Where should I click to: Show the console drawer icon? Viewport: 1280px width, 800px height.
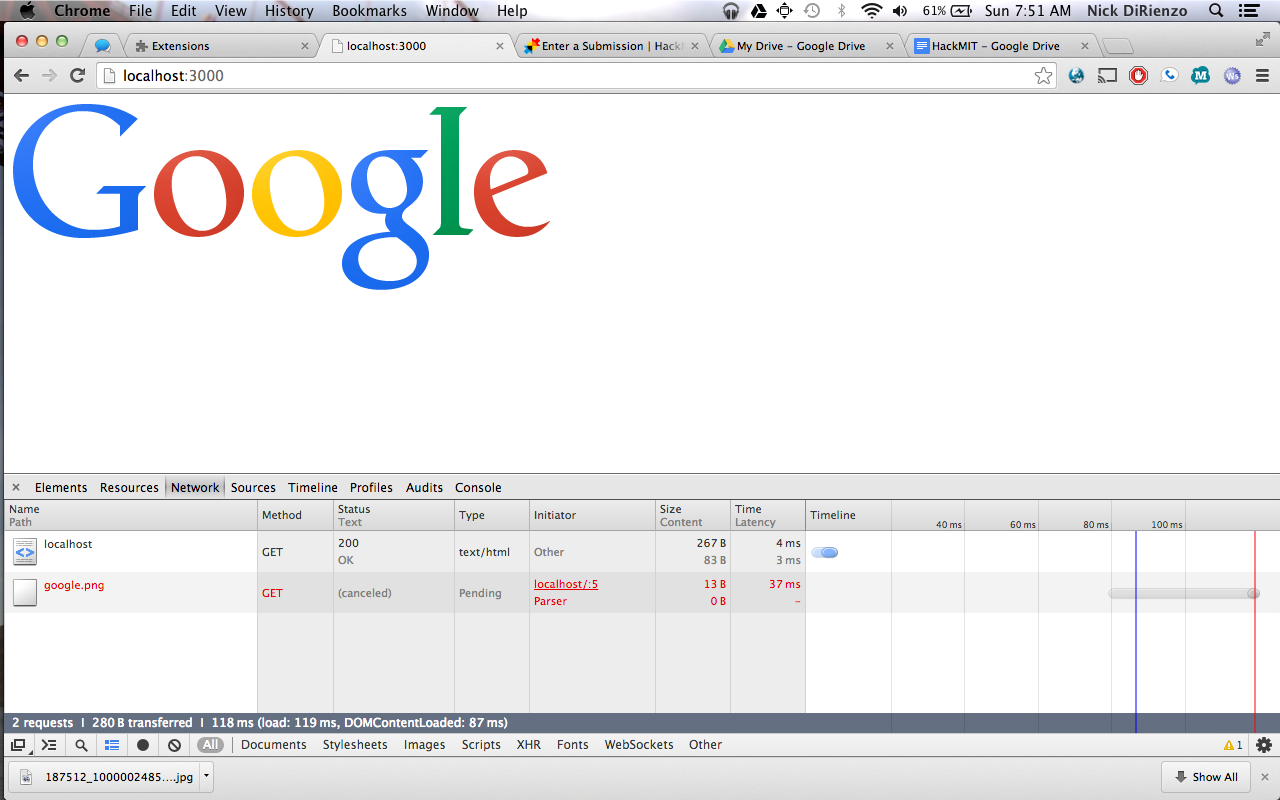49,745
